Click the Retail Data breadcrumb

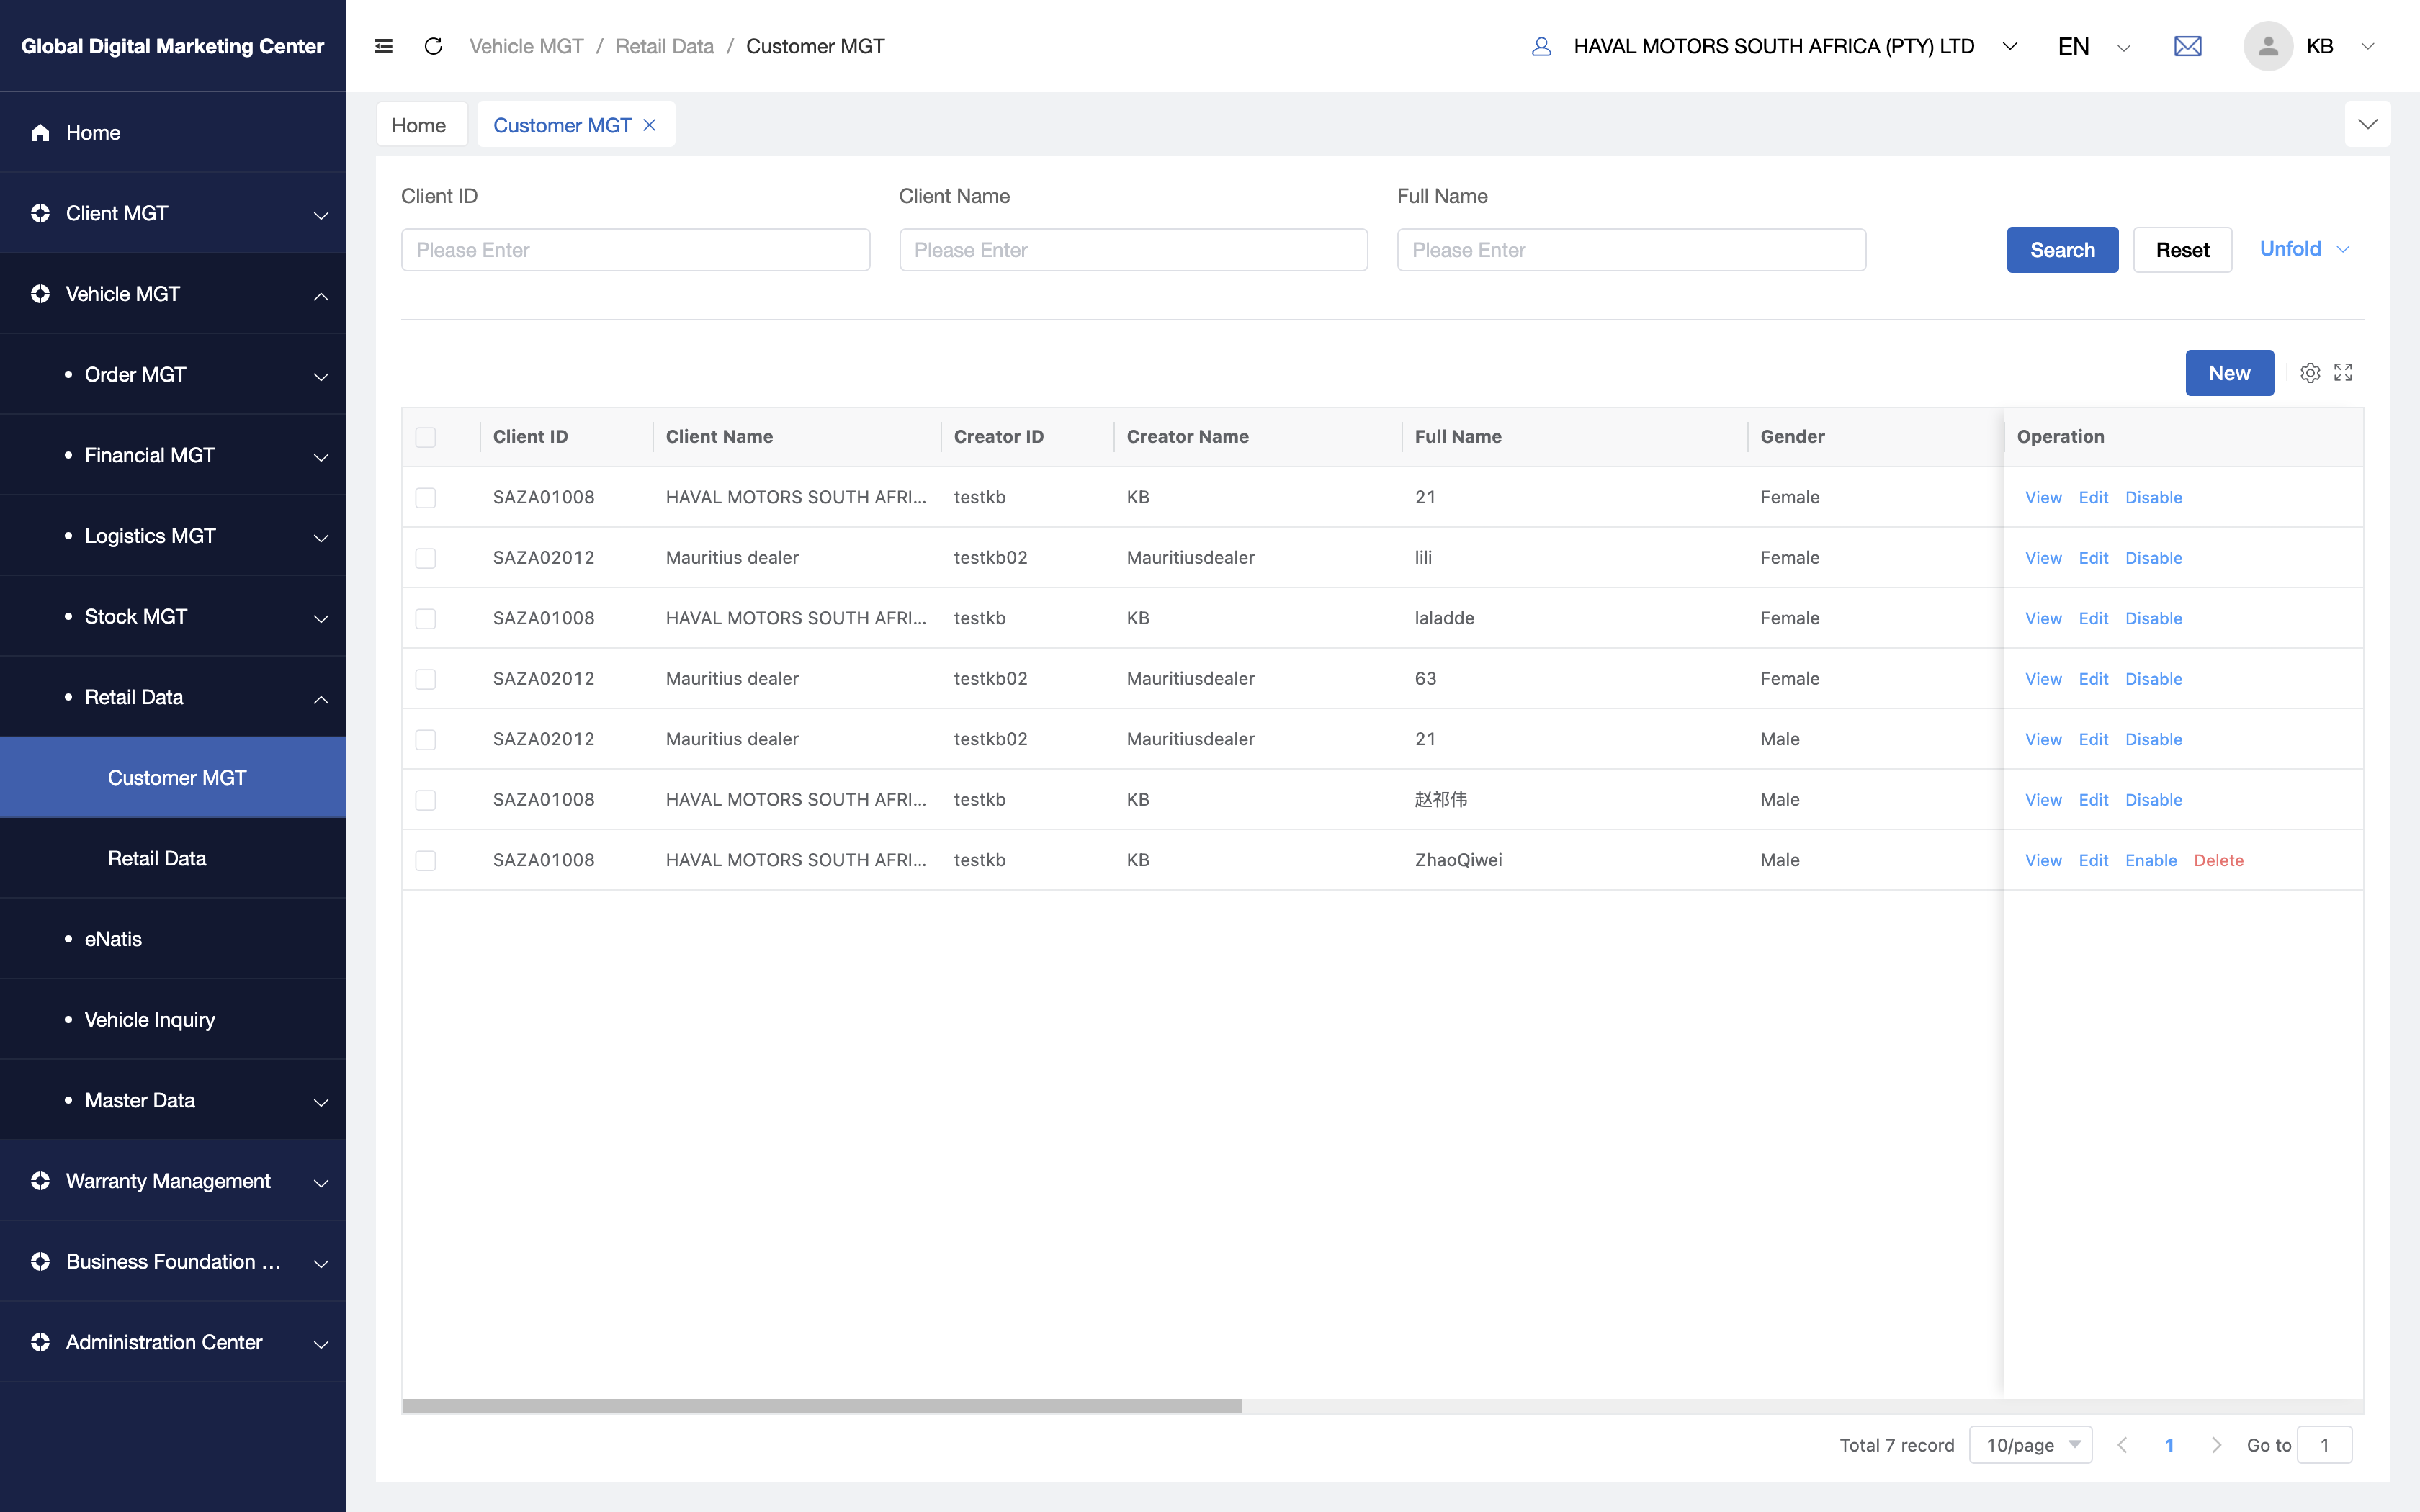[x=664, y=46]
